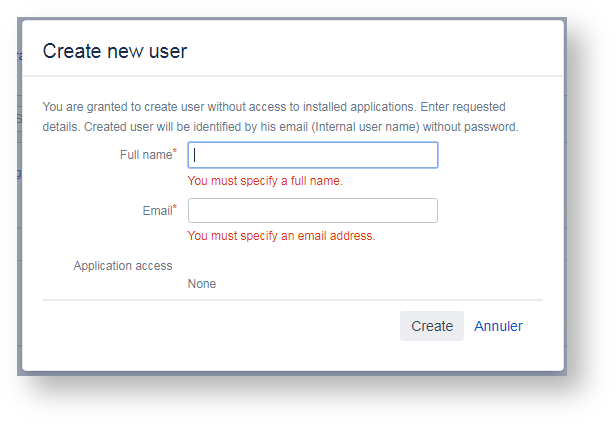Click the red asterisk beside Email
This screenshot has width=615, height=424.
[x=175, y=208]
